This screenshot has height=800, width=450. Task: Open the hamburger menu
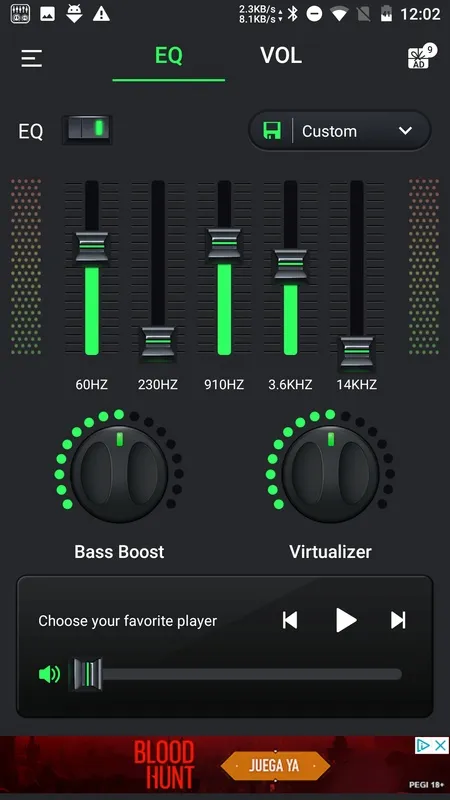click(x=32, y=58)
